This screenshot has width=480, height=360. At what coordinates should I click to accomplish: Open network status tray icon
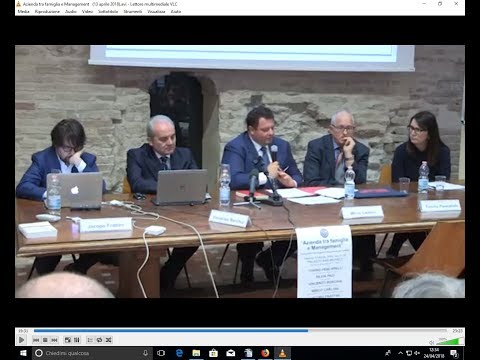tap(409, 353)
